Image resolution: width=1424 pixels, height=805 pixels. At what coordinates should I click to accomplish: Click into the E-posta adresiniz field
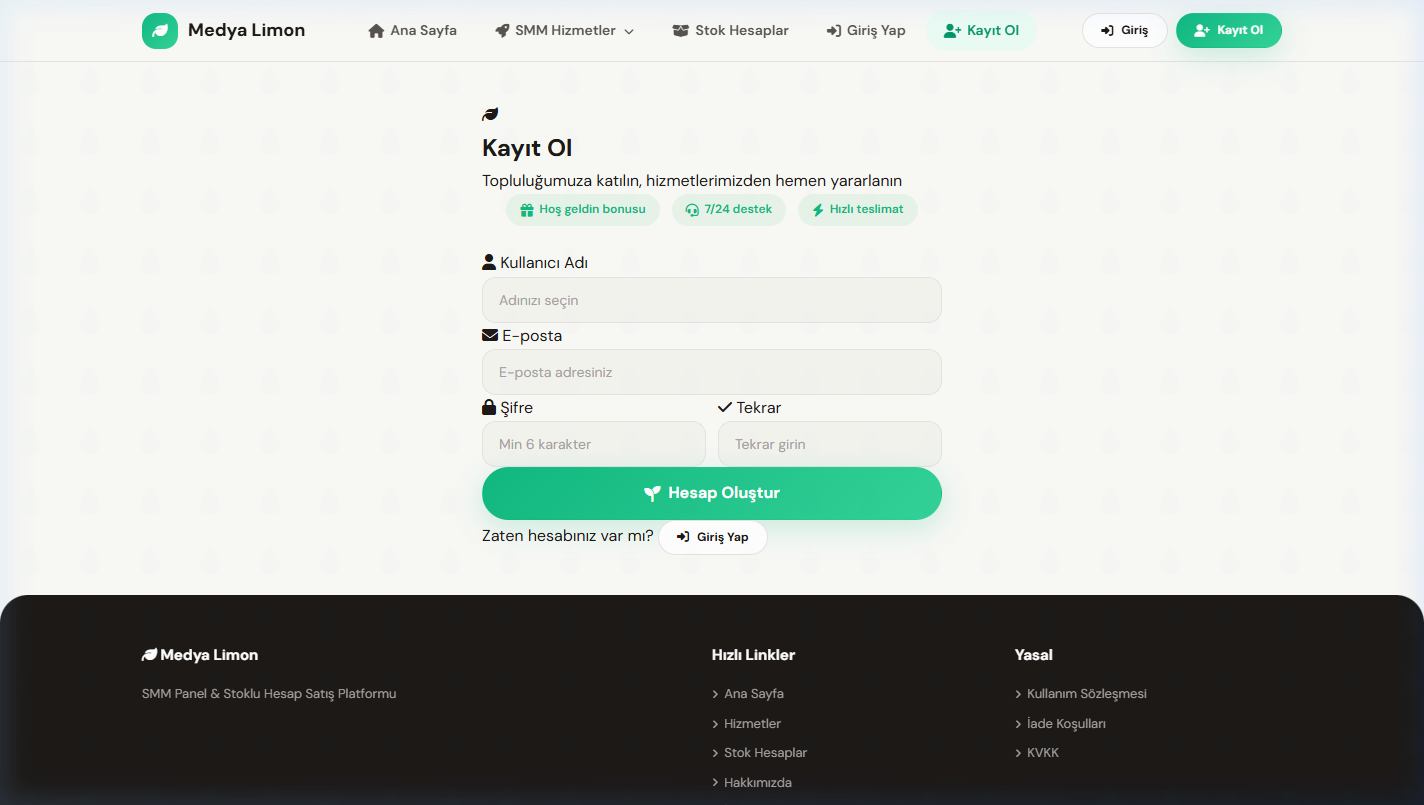[711, 372]
